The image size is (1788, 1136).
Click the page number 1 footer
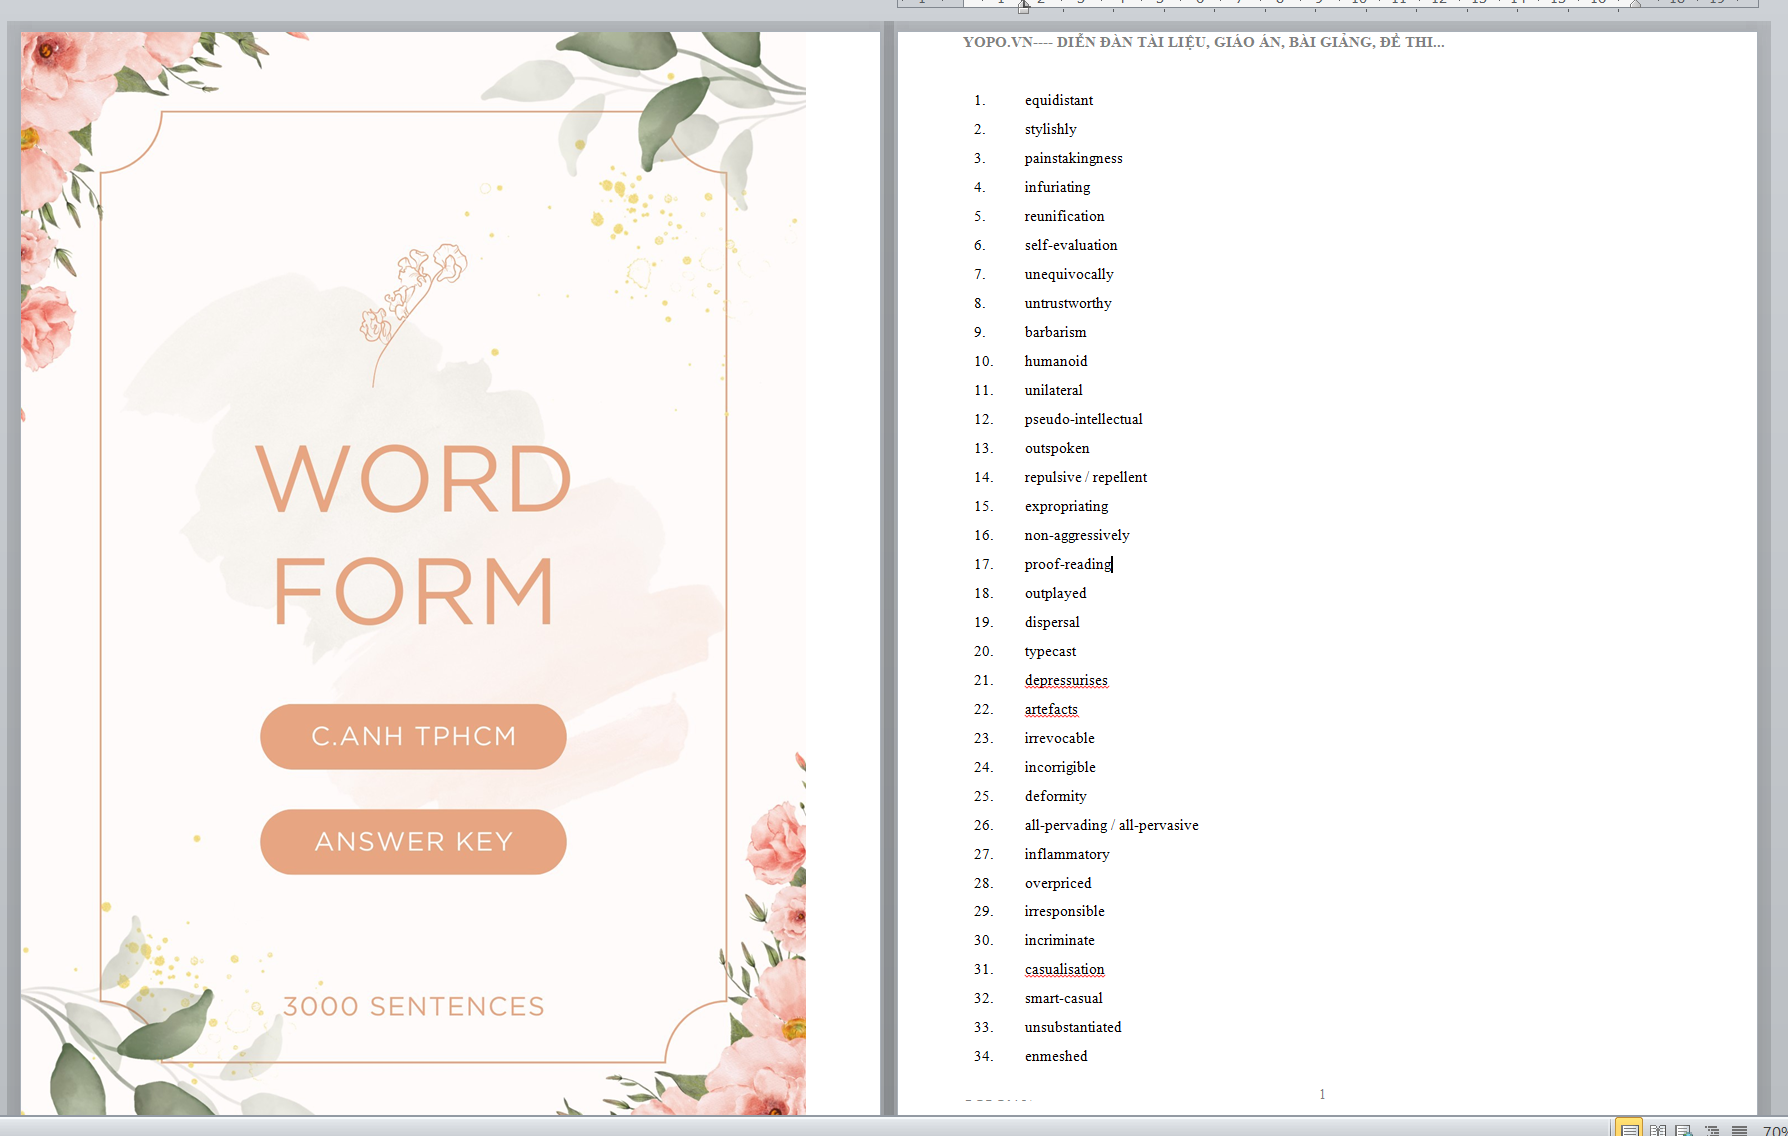[x=1322, y=1094]
